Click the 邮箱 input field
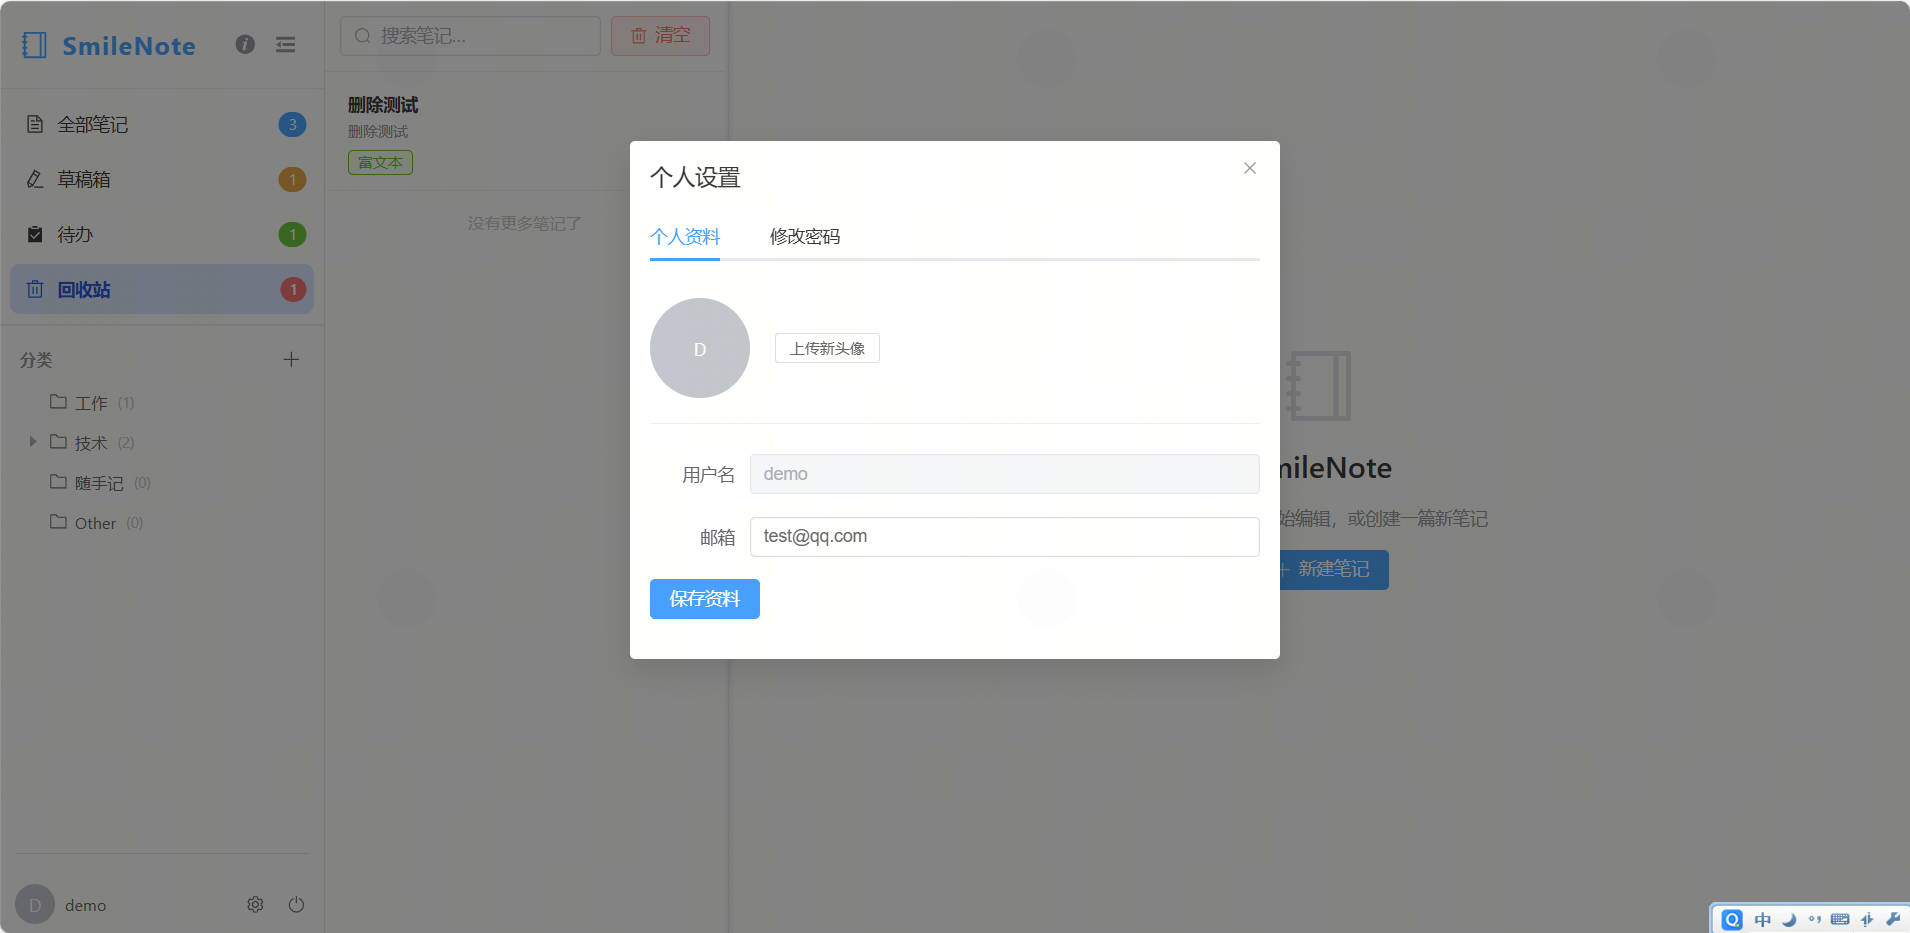Image resolution: width=1910 pixels, height=933 pixels. point(1004,536)
